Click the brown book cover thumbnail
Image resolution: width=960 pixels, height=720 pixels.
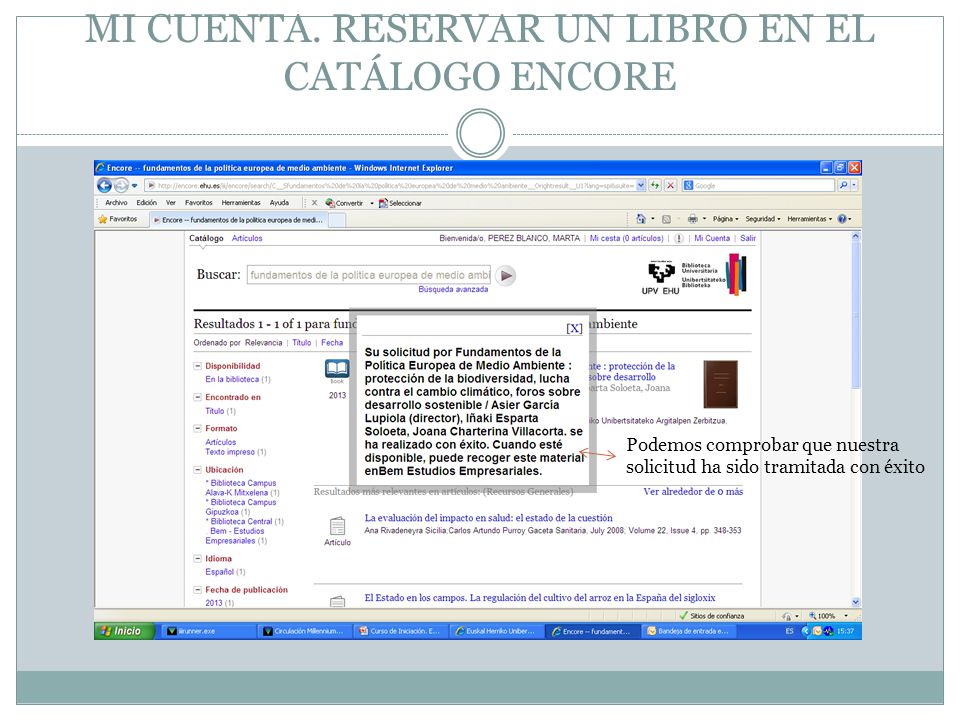(x=721, y=384)
